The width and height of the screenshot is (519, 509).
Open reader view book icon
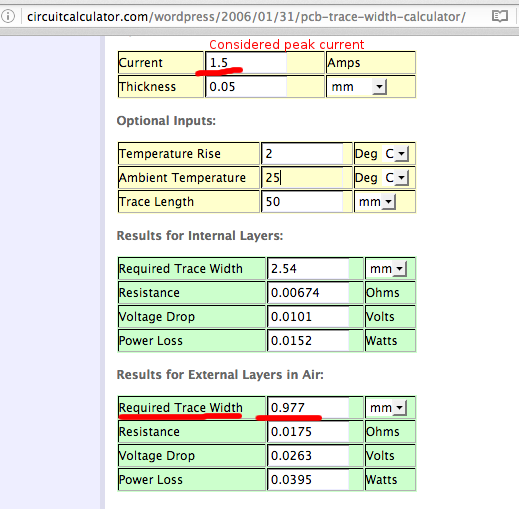pyautogui.click(x=500, y=16)
